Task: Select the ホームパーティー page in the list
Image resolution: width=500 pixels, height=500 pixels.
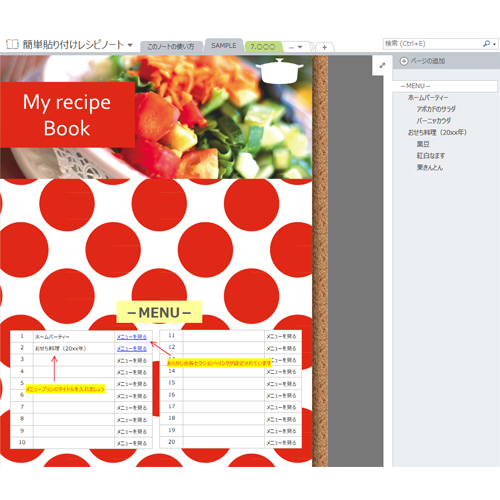Action: pyautogui.click(x=428, y=98)
